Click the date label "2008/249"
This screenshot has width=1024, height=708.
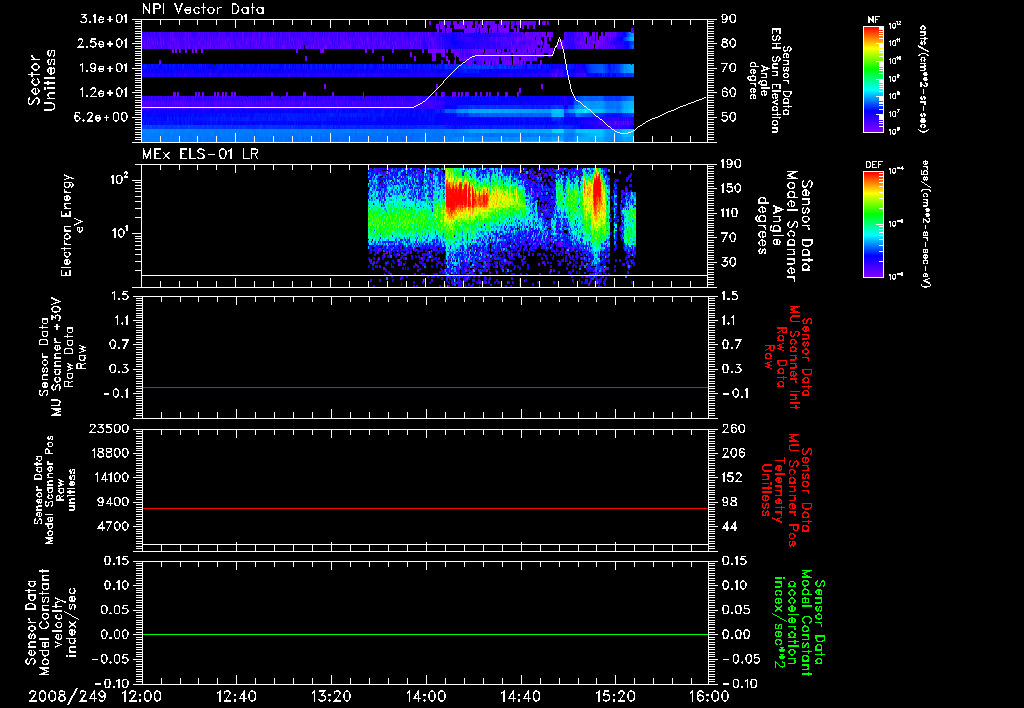67,696
